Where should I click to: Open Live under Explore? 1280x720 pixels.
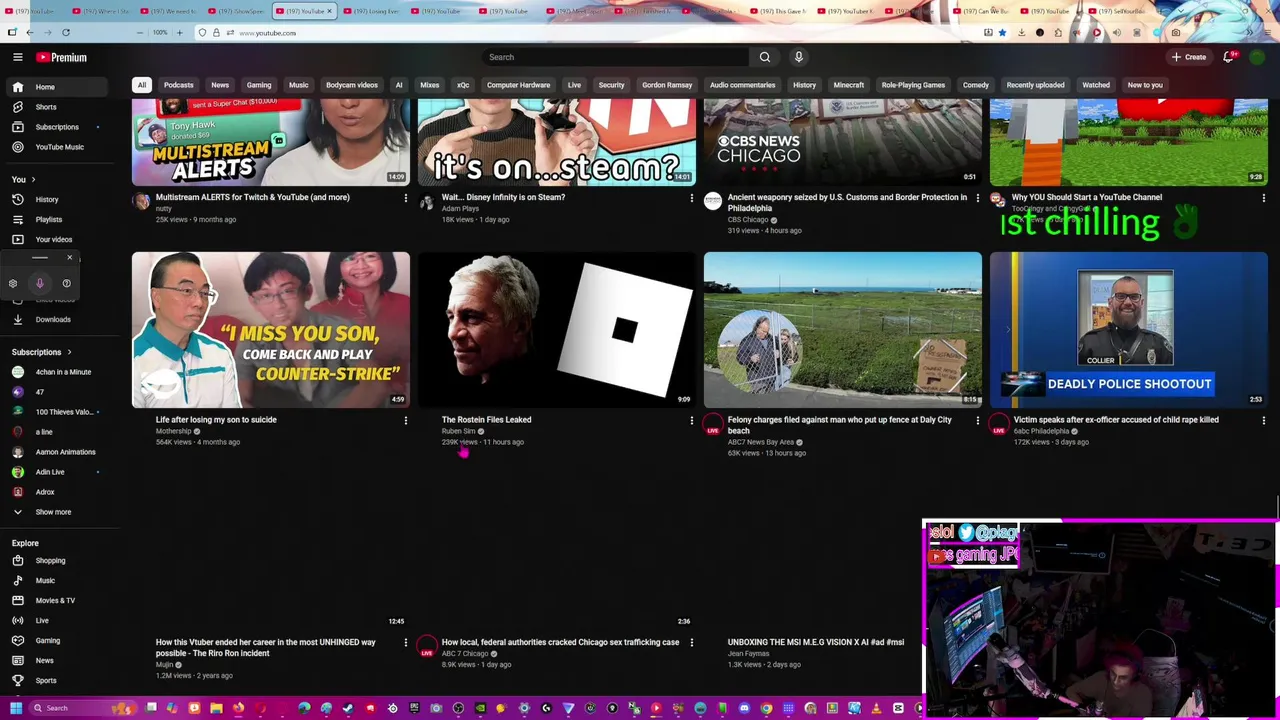coord(56,620)
